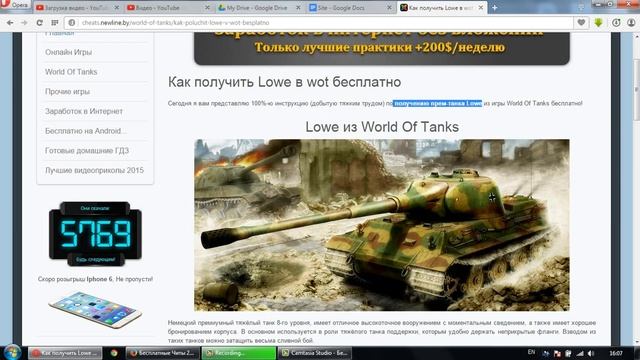Open Заработок в Интернет sidebar item
The height and width of the screenshot is (360, 640).
[x=84, y=111]
